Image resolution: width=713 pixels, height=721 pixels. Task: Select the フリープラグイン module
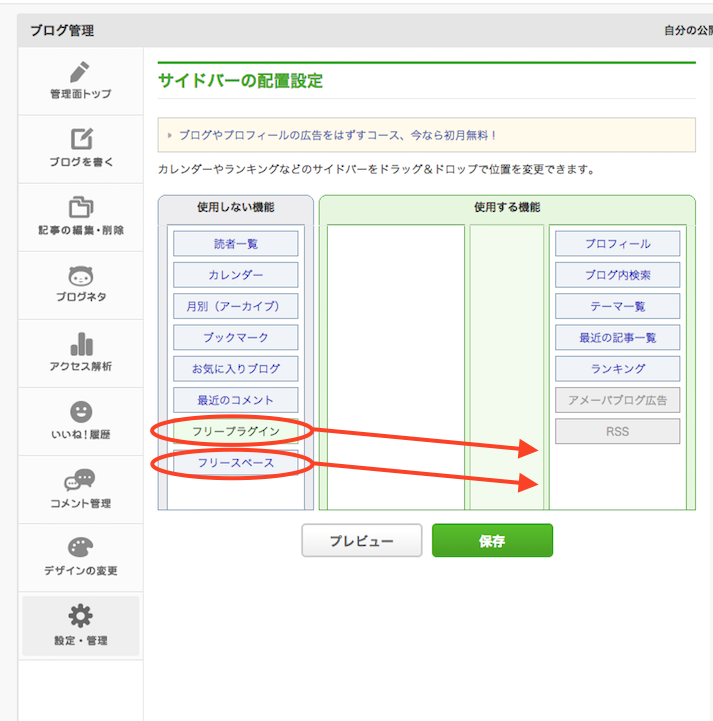click(x=235, y=431)
